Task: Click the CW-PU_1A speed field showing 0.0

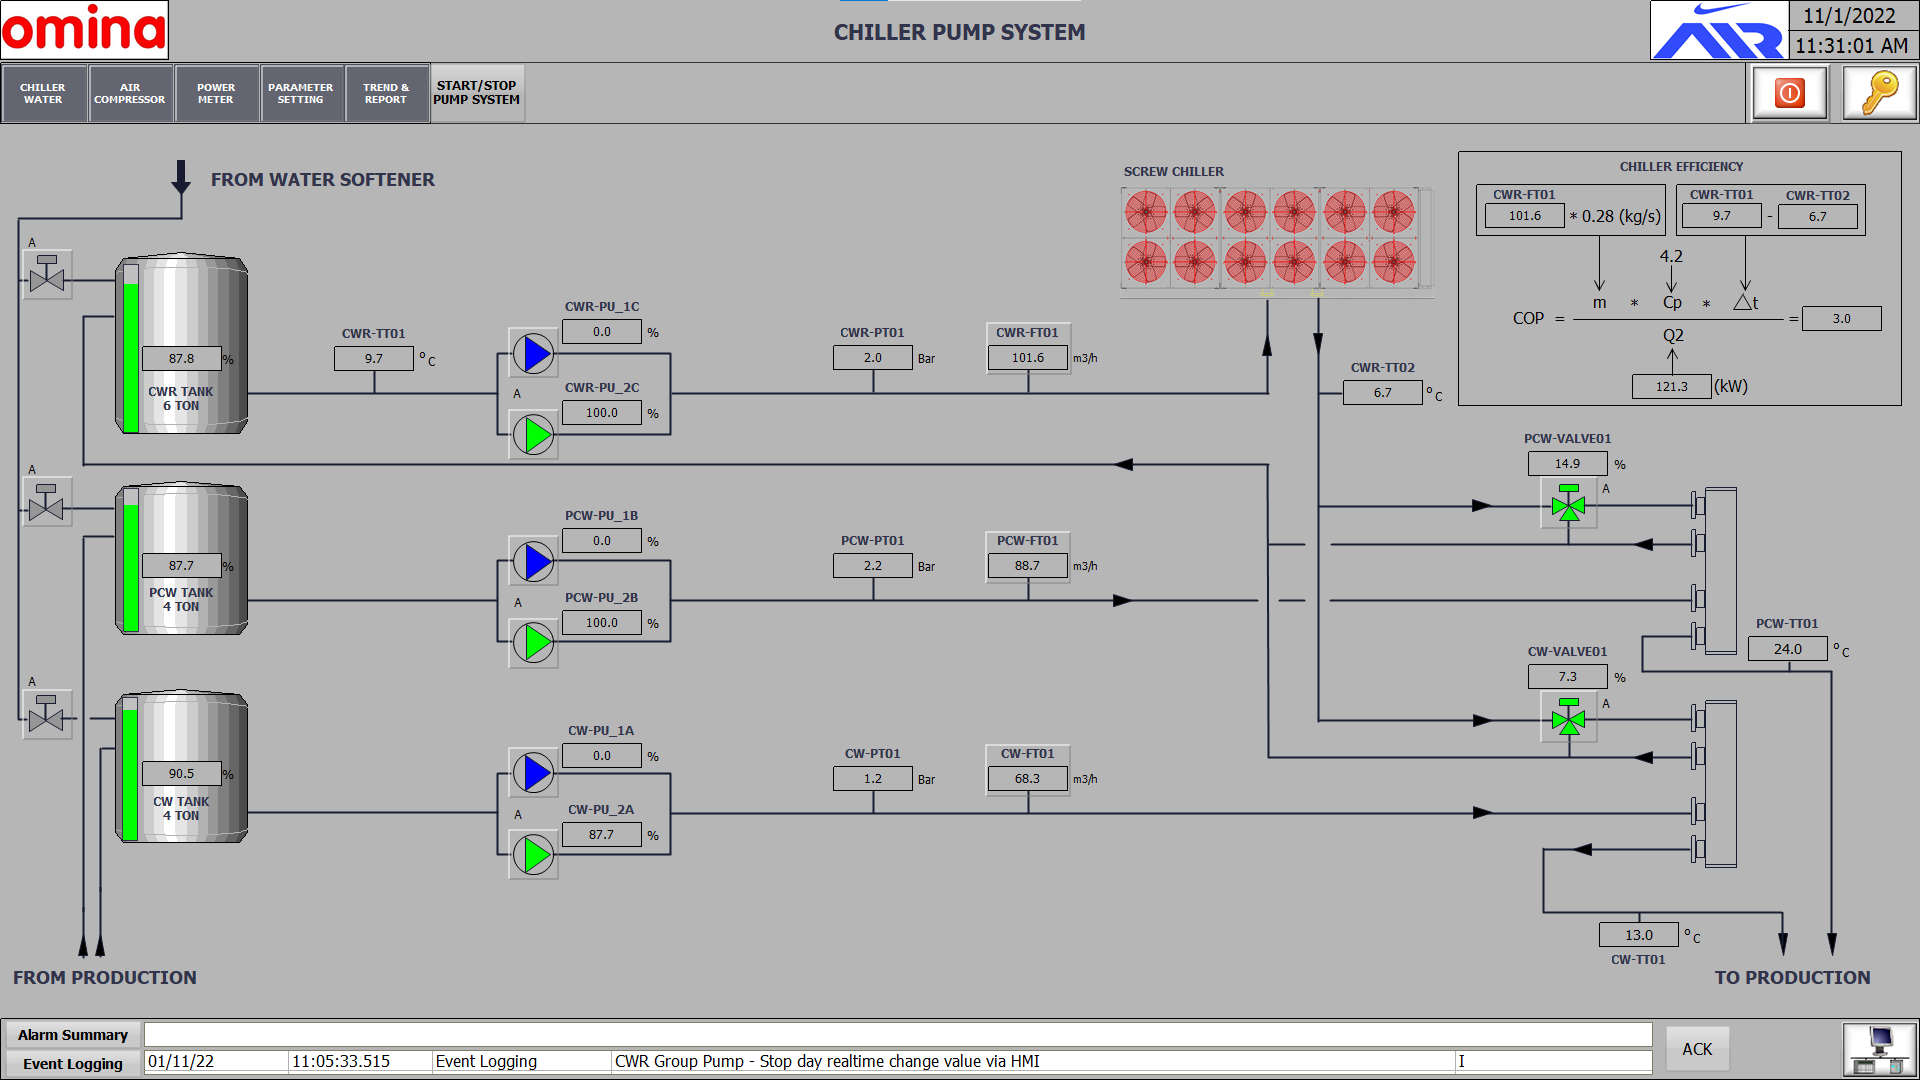Action: coord(602,756)
